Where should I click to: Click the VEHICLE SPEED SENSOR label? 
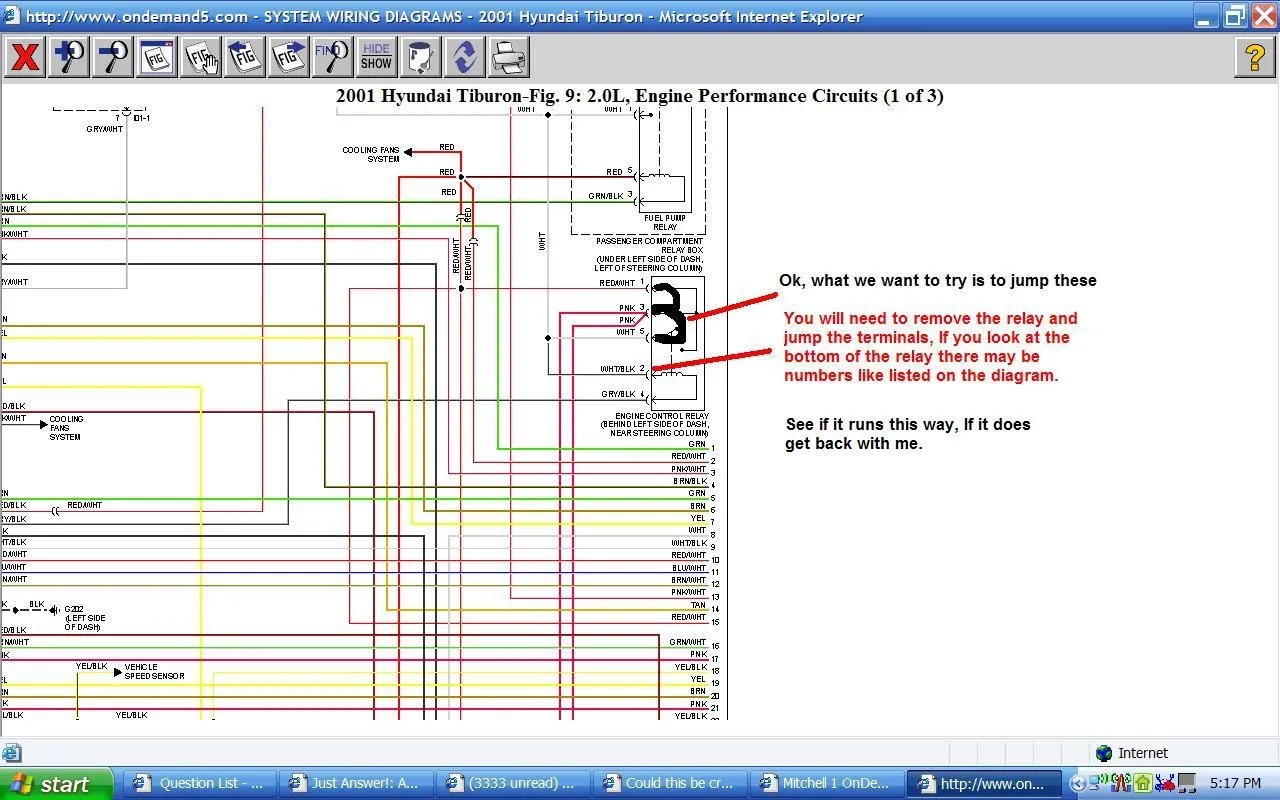click(x=154, y=671)
